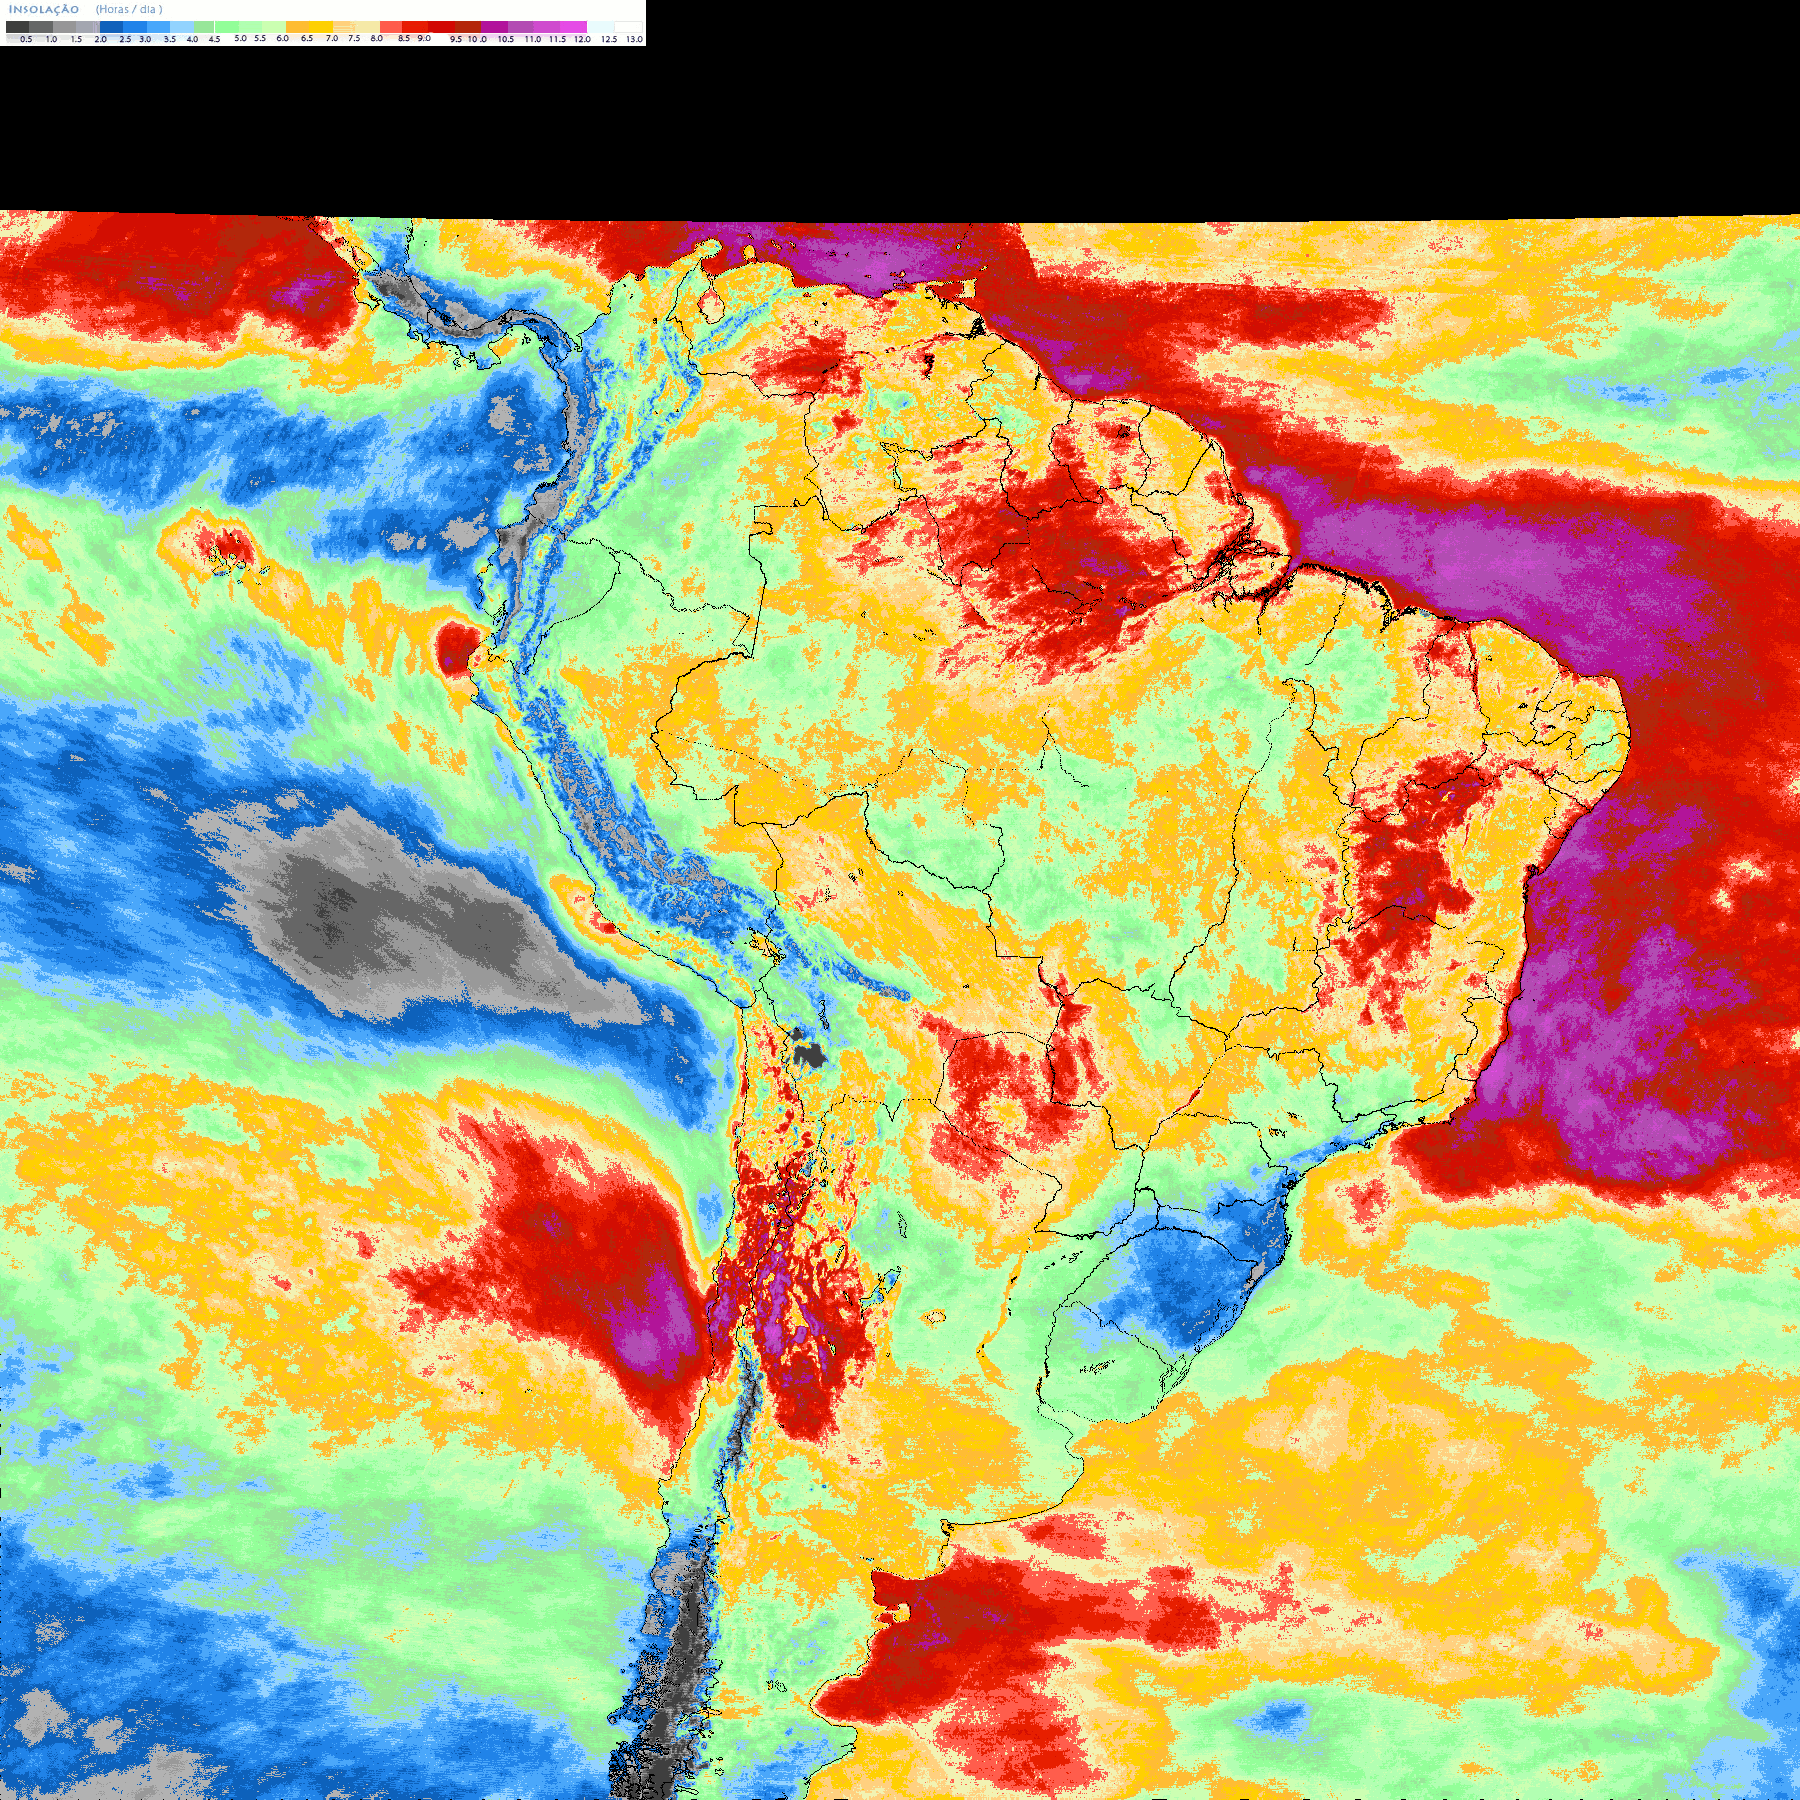Select the white swatch above 13.0
Image resolution: width=1800 pixels, height=1800 pixels.
pyautogui.click(x=628, y=27)
